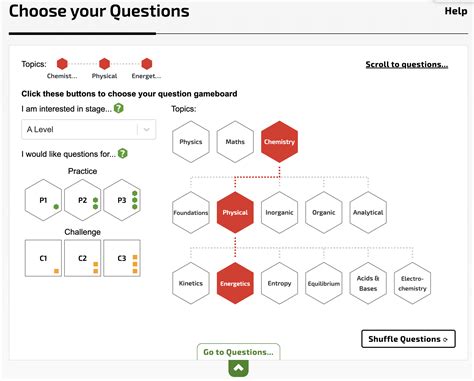The height and width of the screenshot is (381, 474).
Task: Click help icon beside stage interest label
Action: pos(119,108)
